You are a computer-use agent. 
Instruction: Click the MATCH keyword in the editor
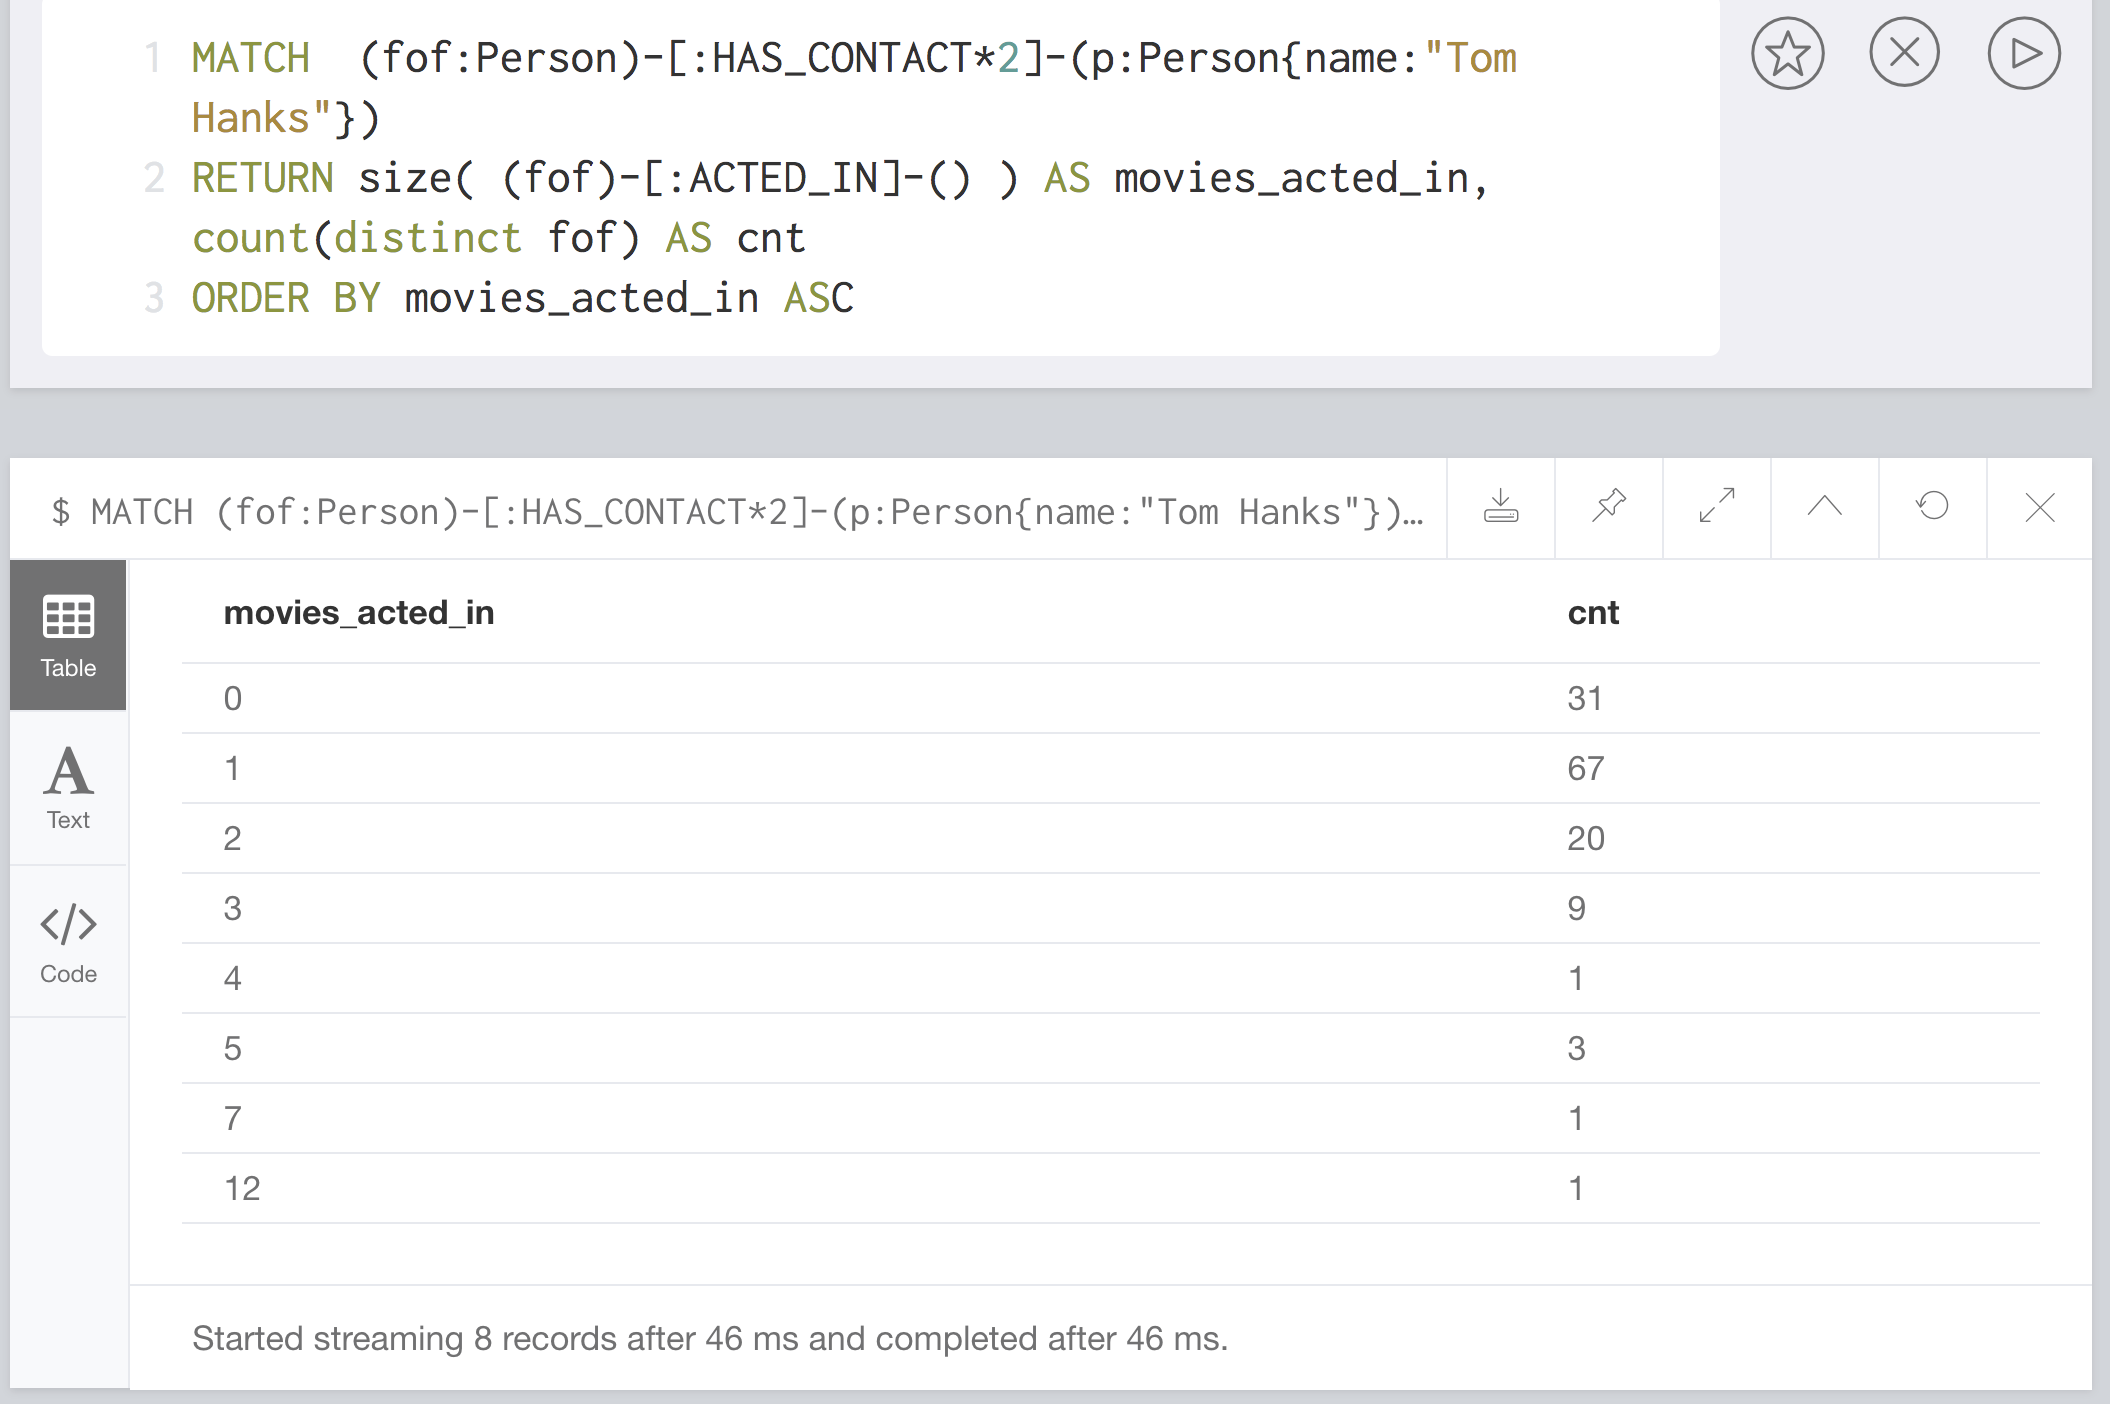pos(250,58)
